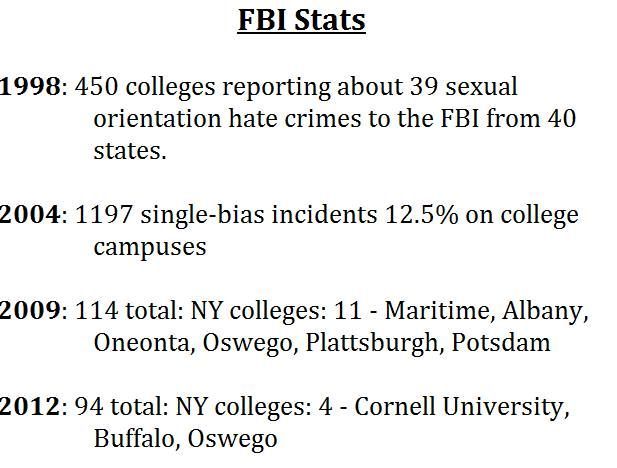The width and height of the screenshot is (617, 468).
Task: Click the word 'campuses'
Action: point(150,249)
